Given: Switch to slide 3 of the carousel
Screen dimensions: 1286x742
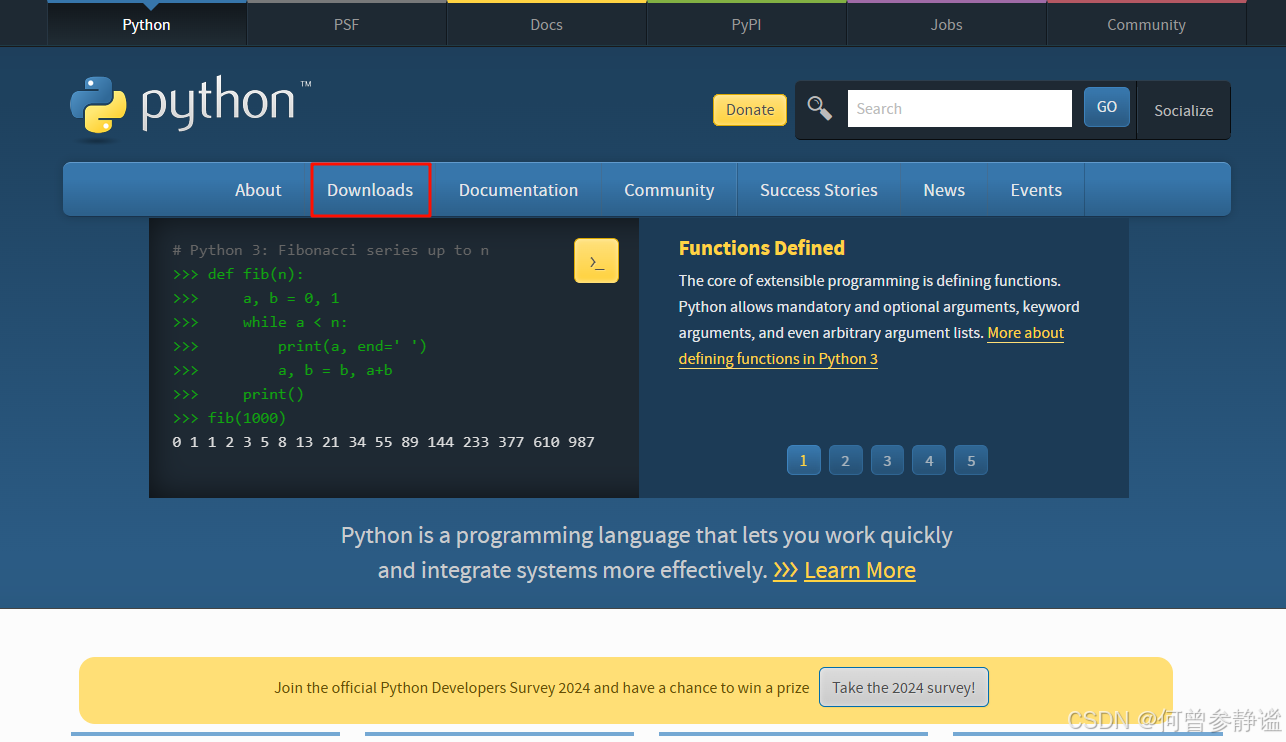Looking at the screenshot, I should (887, 461).
